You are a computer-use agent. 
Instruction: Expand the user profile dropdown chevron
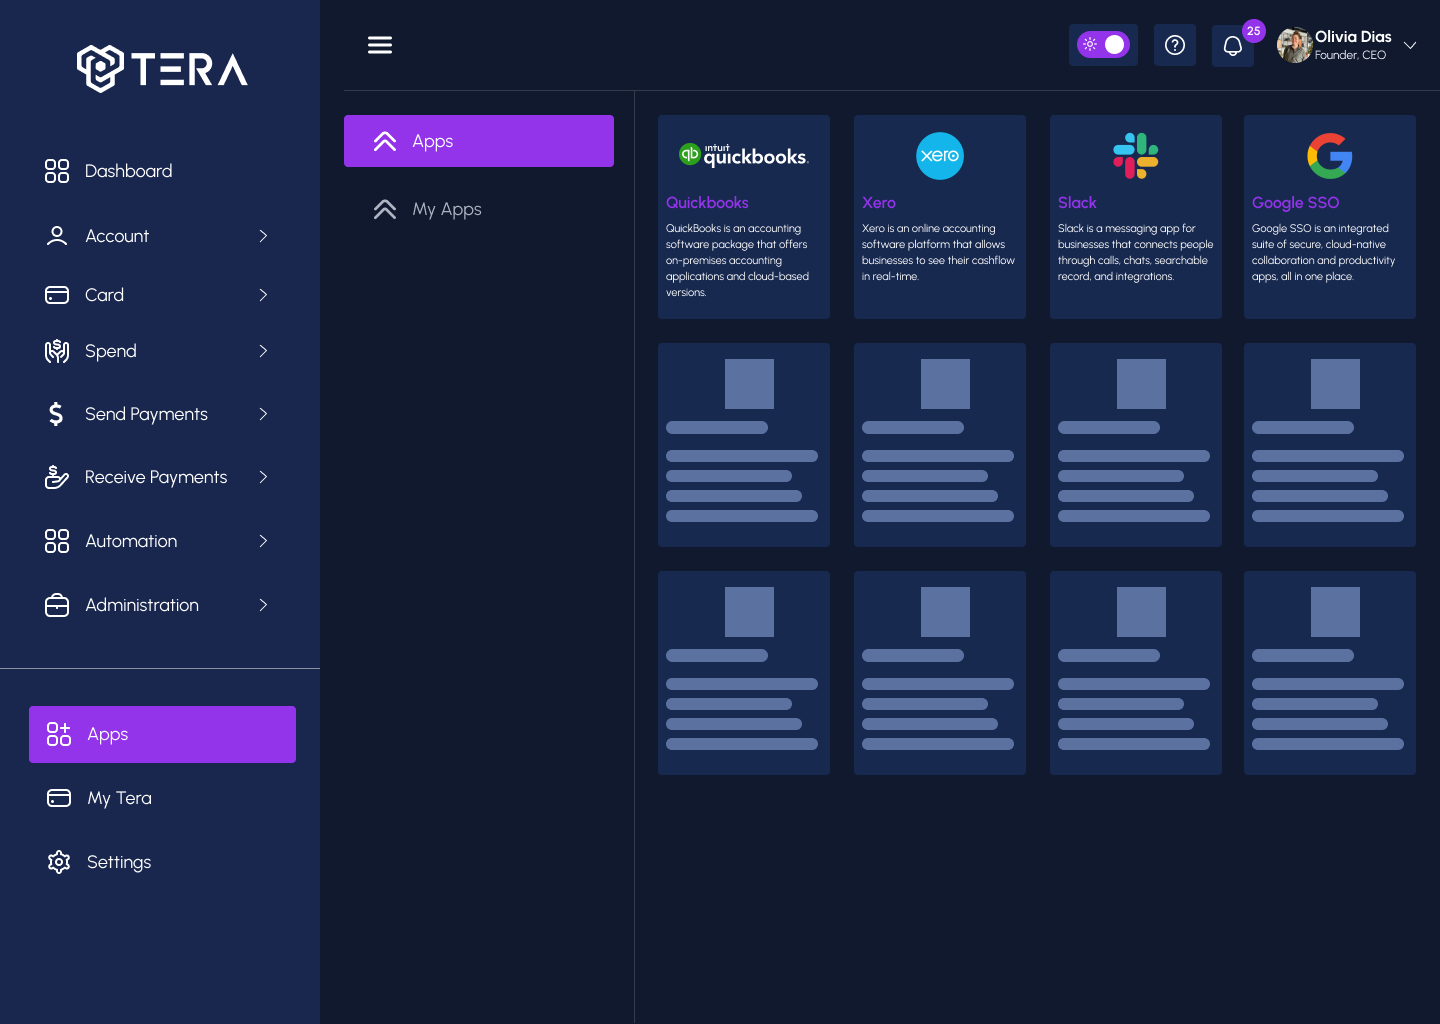tap(1410, 45)
